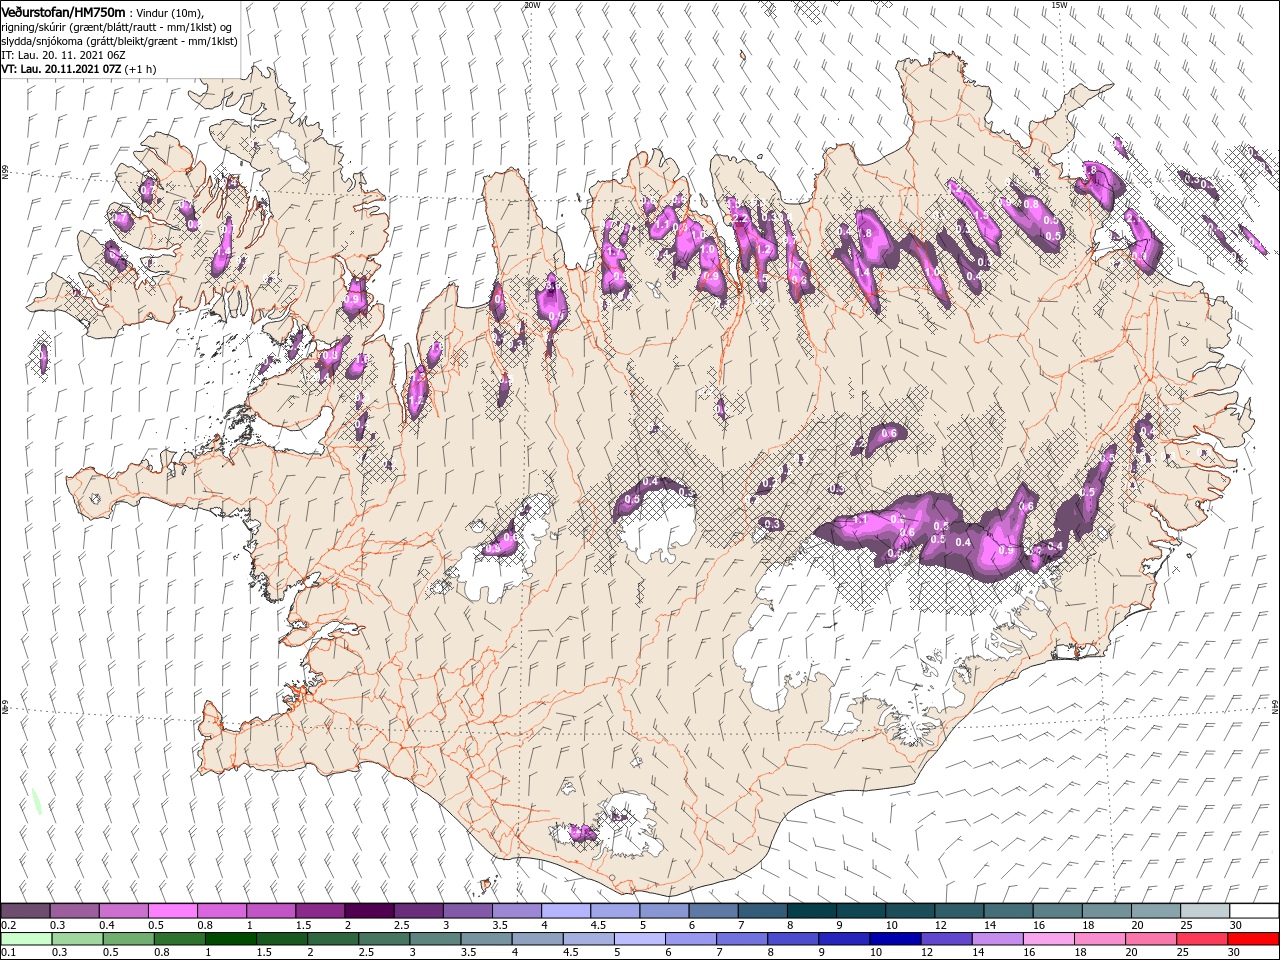Click the bright red rain swatch above 30
Image resolution: width=1280 pixels, height=960 pixels.
click(1252, 939)
